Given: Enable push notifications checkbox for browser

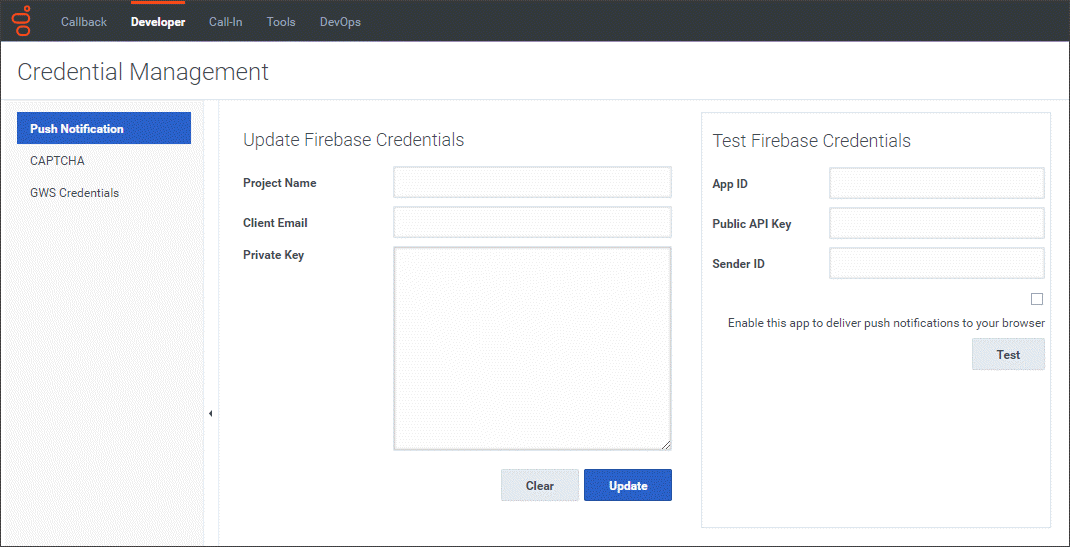Looking at the screenshot, I should click(x=1037, y=299).
